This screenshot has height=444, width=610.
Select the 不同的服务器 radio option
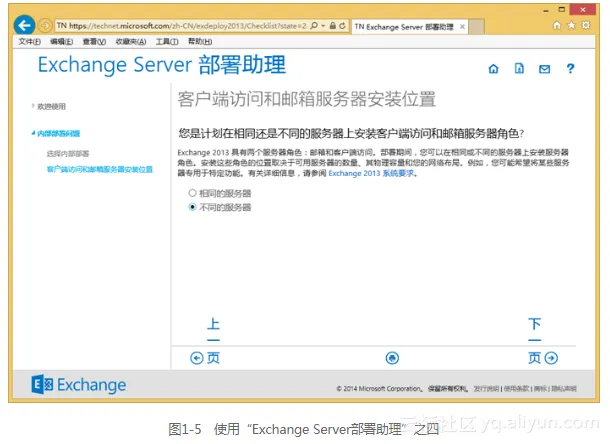tap(193, 207)
